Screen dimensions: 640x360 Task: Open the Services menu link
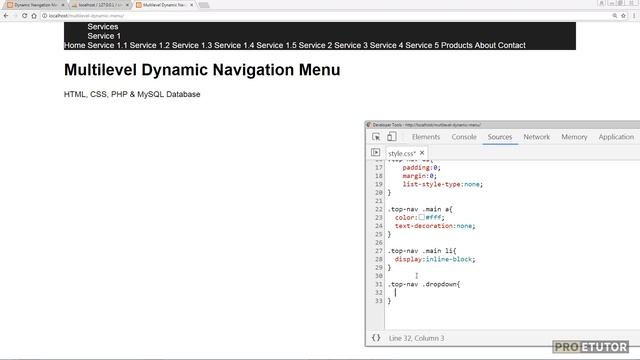(x=103, y=27)
